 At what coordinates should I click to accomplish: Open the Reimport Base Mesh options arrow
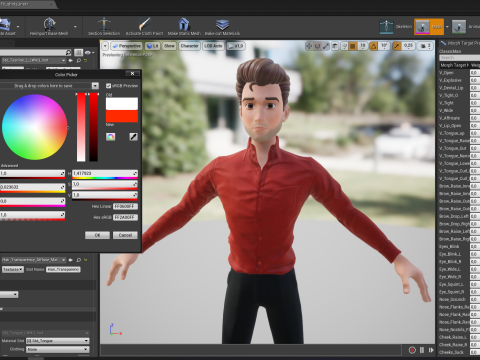75,27
